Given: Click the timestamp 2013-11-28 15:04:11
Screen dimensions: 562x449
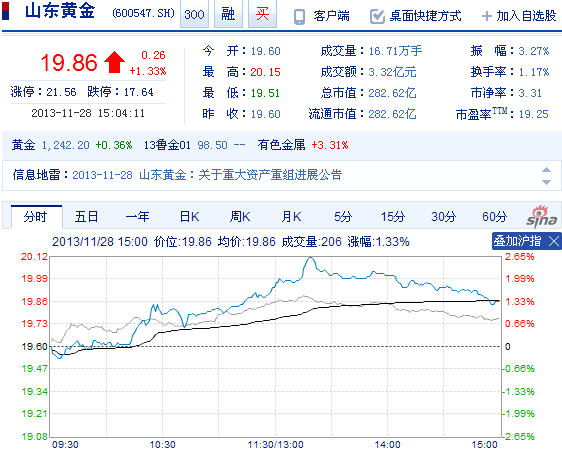Looking at the screenshot, I should (x=88, y=113).
